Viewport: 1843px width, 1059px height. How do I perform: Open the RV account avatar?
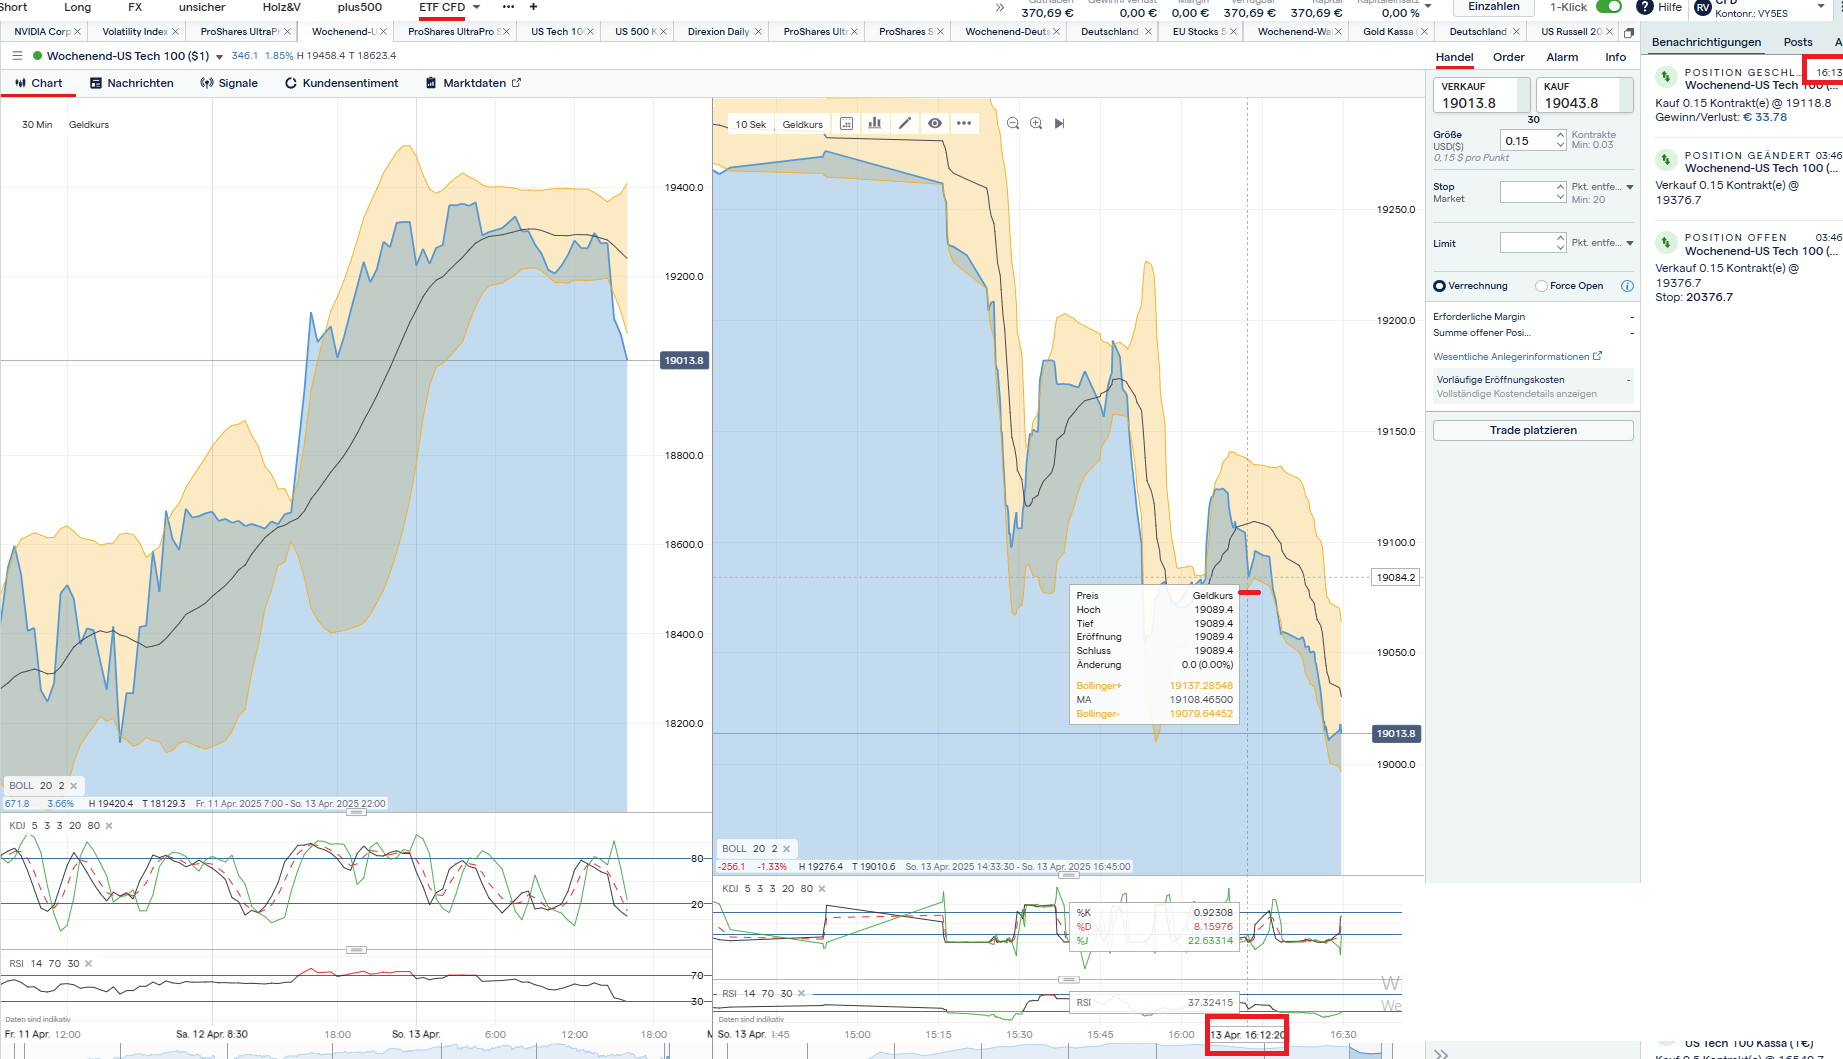click(x=1703, y=8)
